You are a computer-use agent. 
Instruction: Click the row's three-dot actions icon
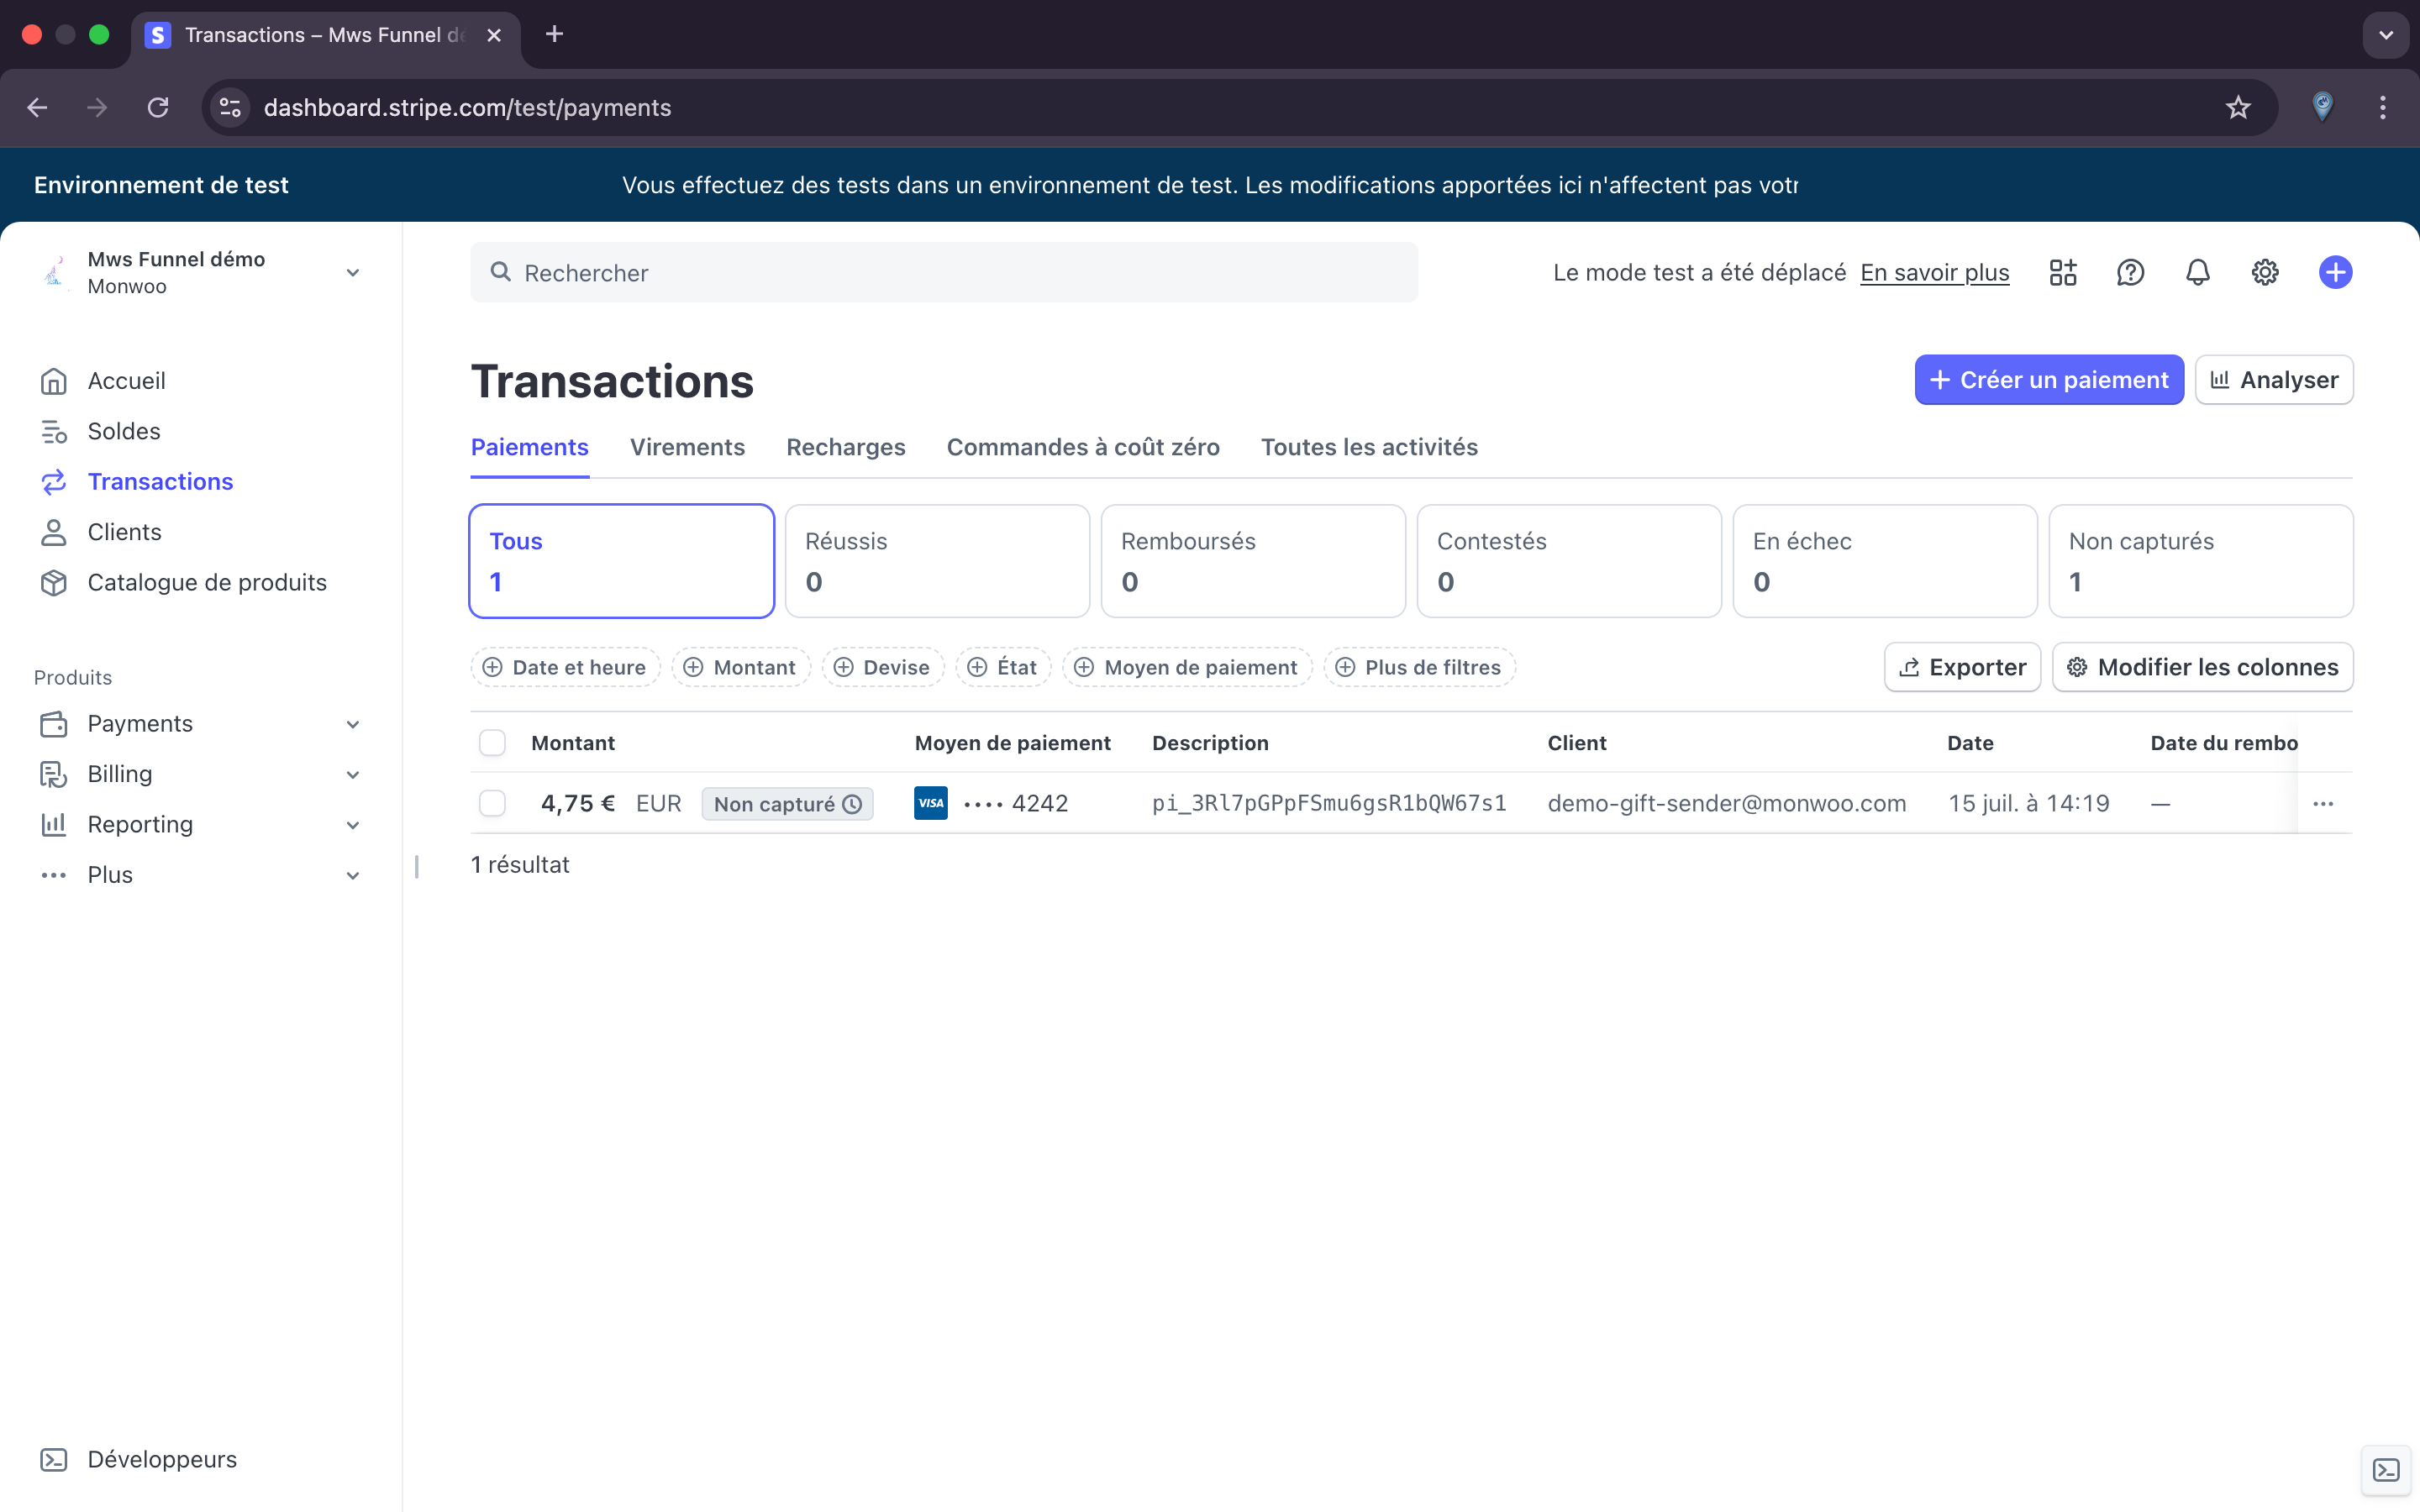coord(2322,804)
